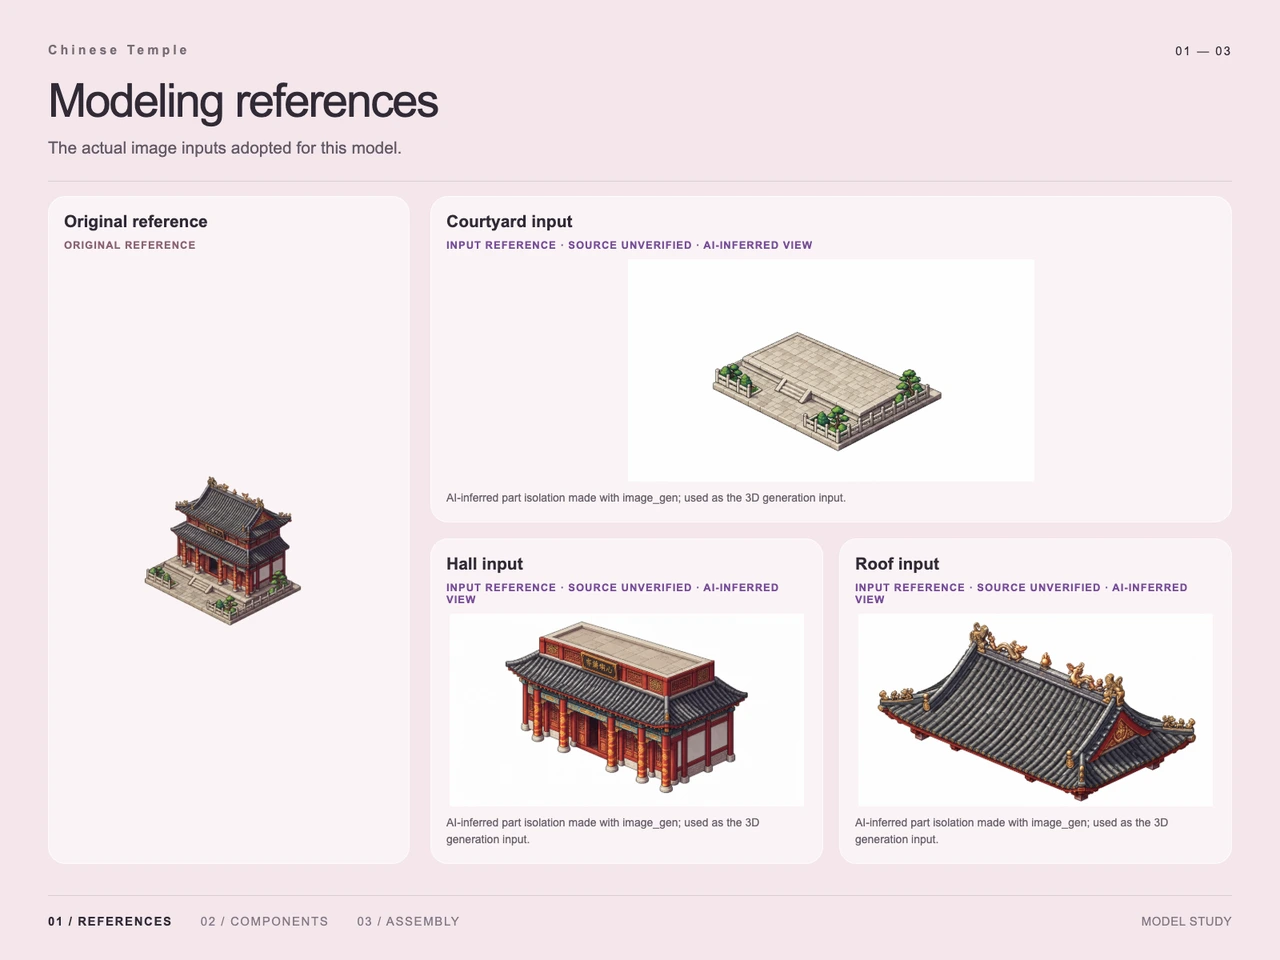Click the 'Modeling references' heading

243,101
